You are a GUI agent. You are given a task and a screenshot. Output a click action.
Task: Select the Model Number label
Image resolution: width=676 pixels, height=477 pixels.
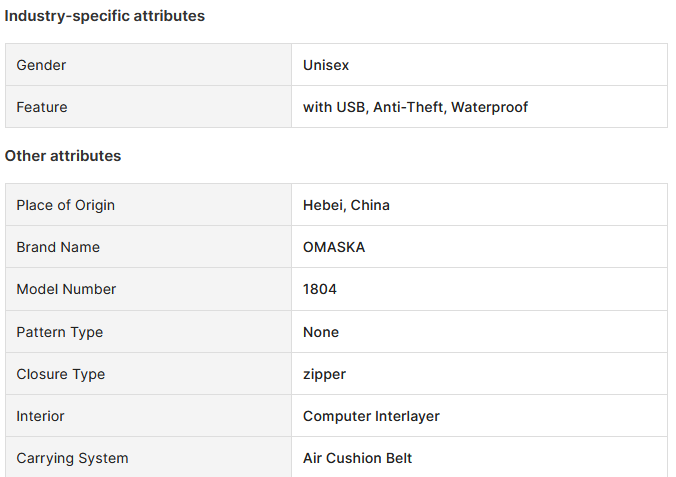[66, 289]
